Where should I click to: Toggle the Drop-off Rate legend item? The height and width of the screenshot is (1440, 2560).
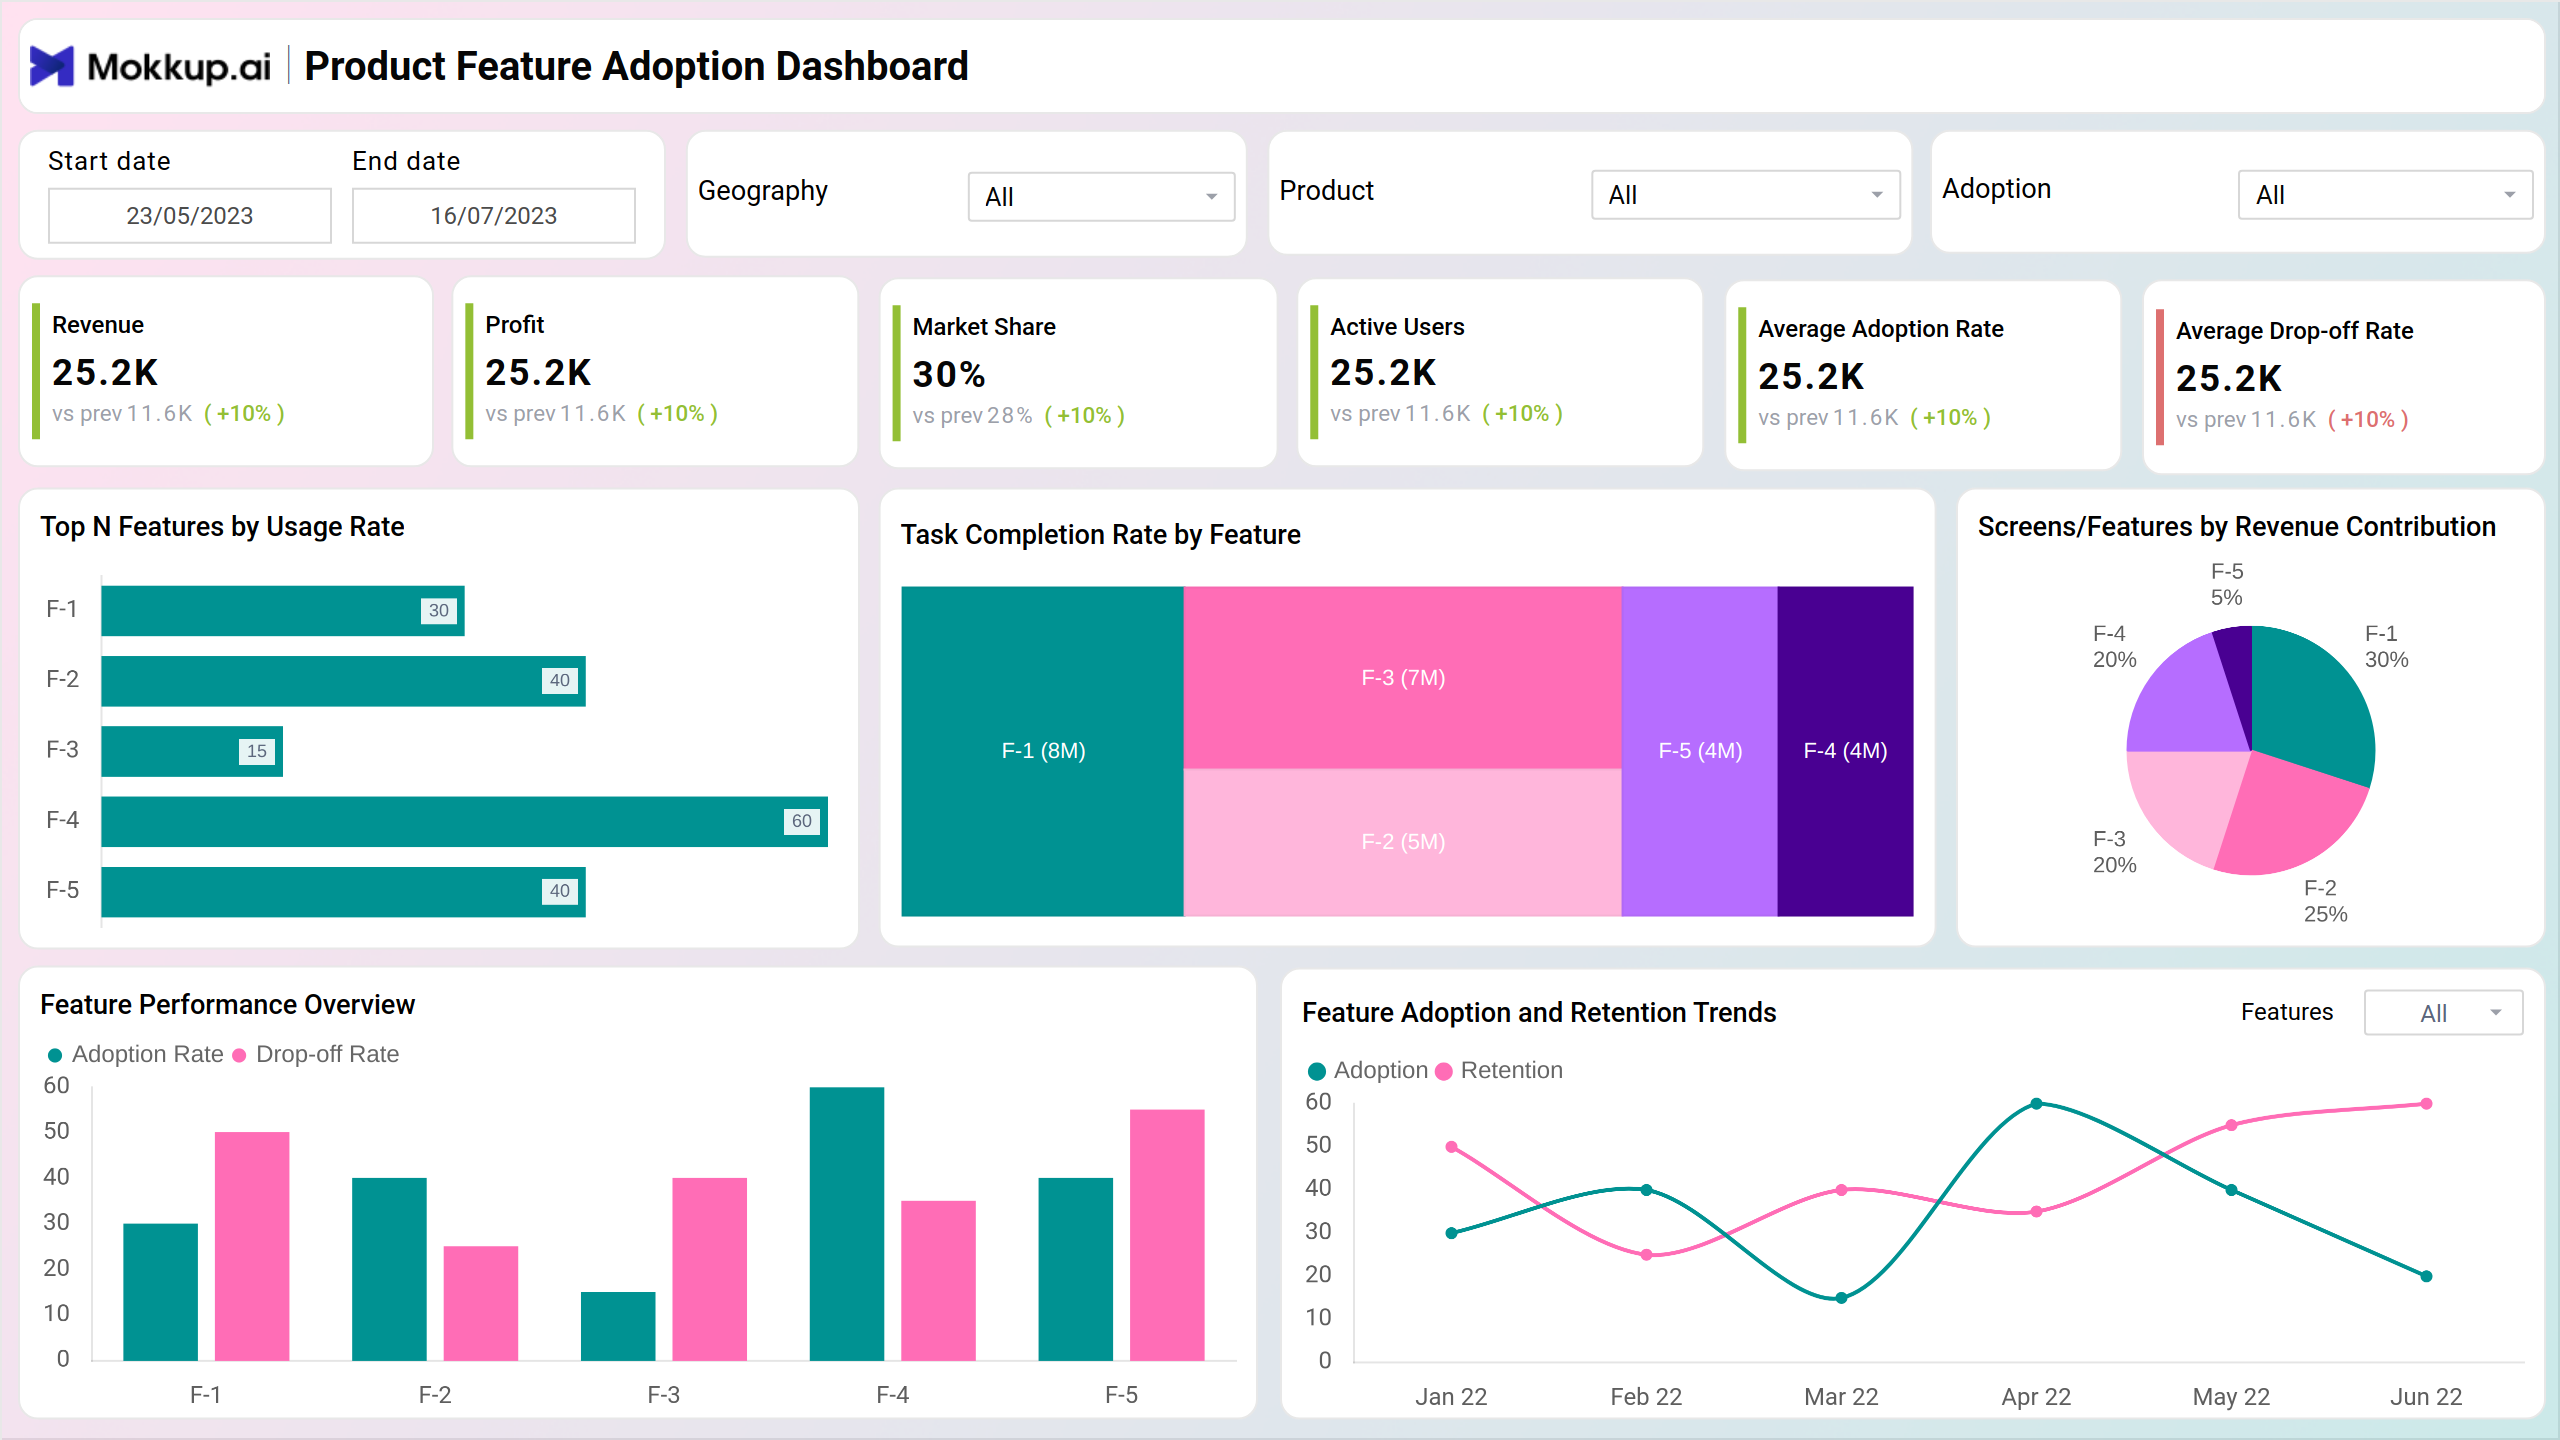tap(316, 1054)
